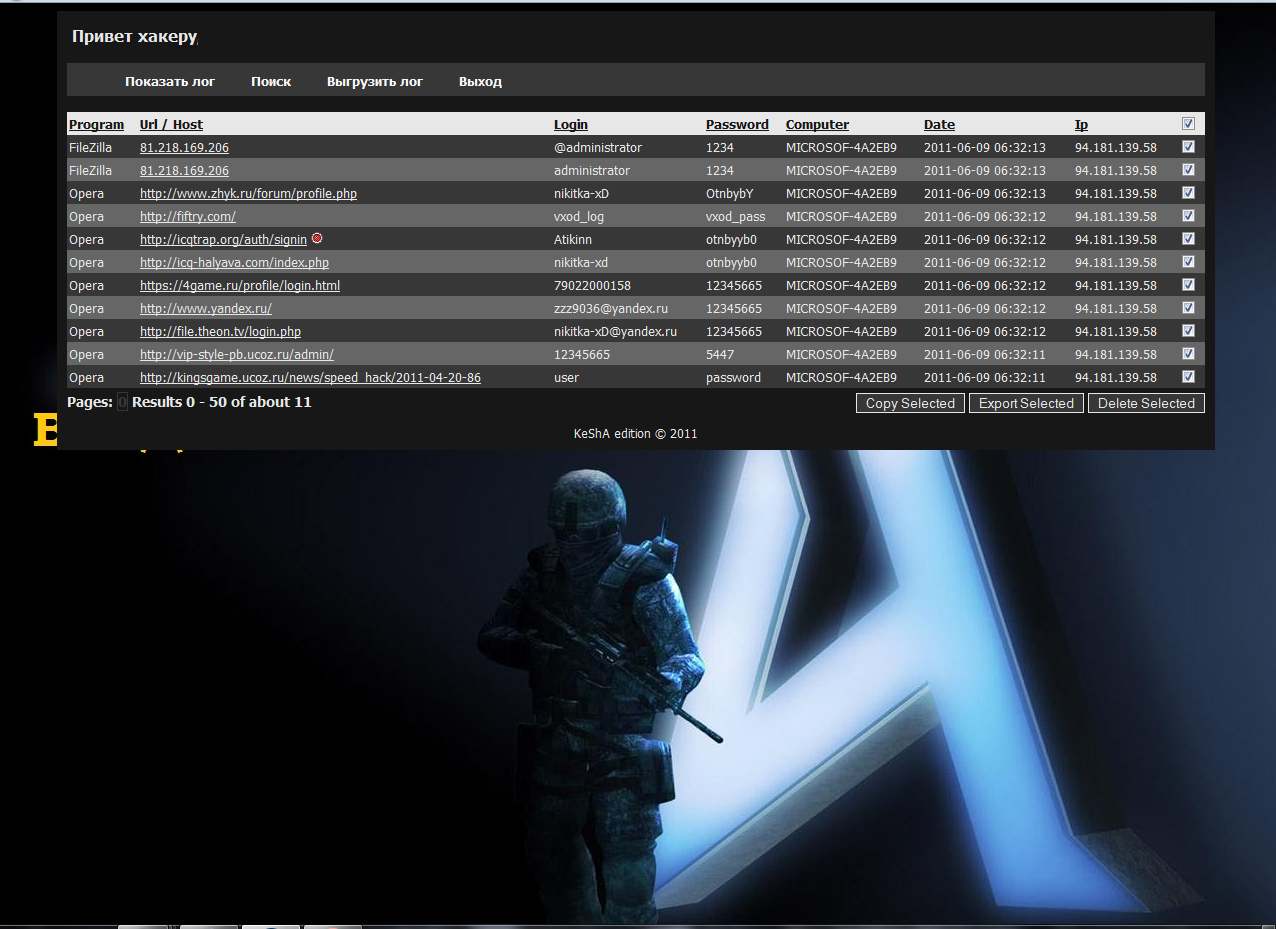Uncheck the 4game.ru login row
Image resolution: width=1276 pixels, height=929 pixels.
pyautogui.click(x=1188, y=285)
